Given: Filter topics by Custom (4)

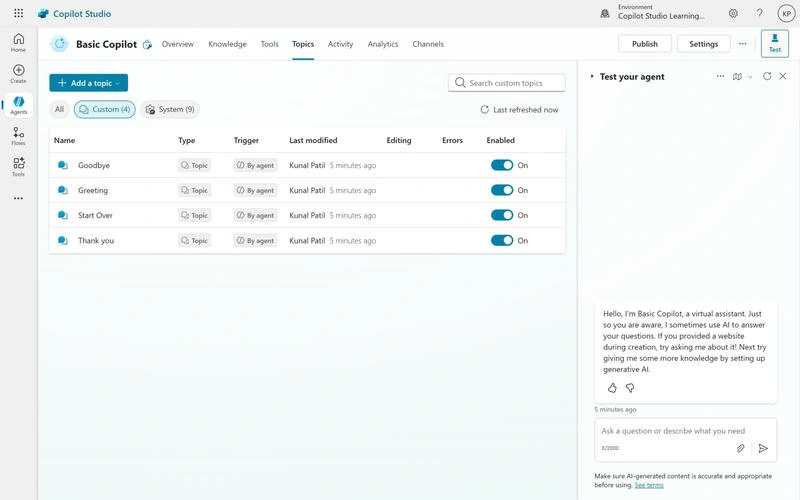Looking at the screenshot, I should tap(105, 109).
